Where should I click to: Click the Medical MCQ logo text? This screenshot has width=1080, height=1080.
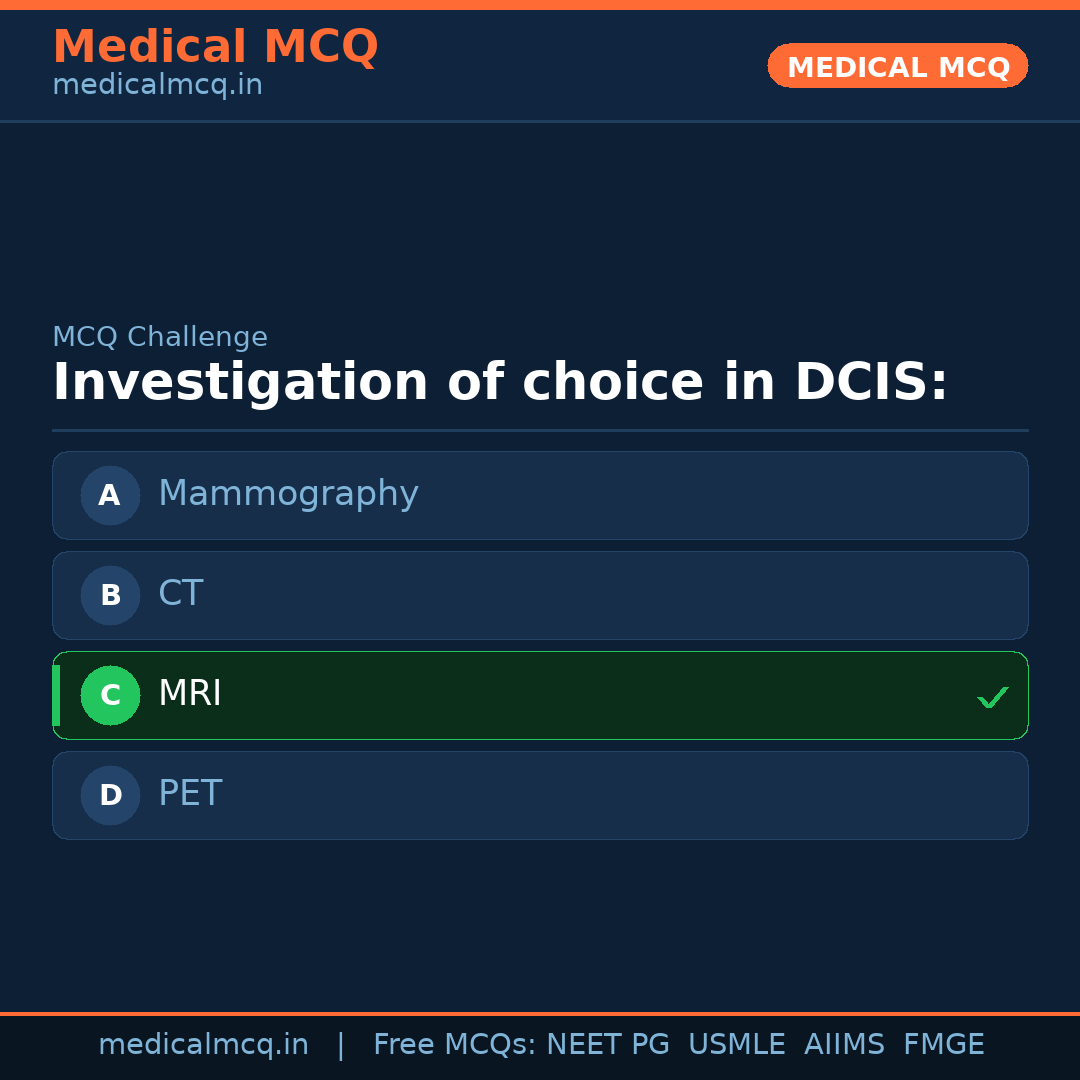point(216,47)
